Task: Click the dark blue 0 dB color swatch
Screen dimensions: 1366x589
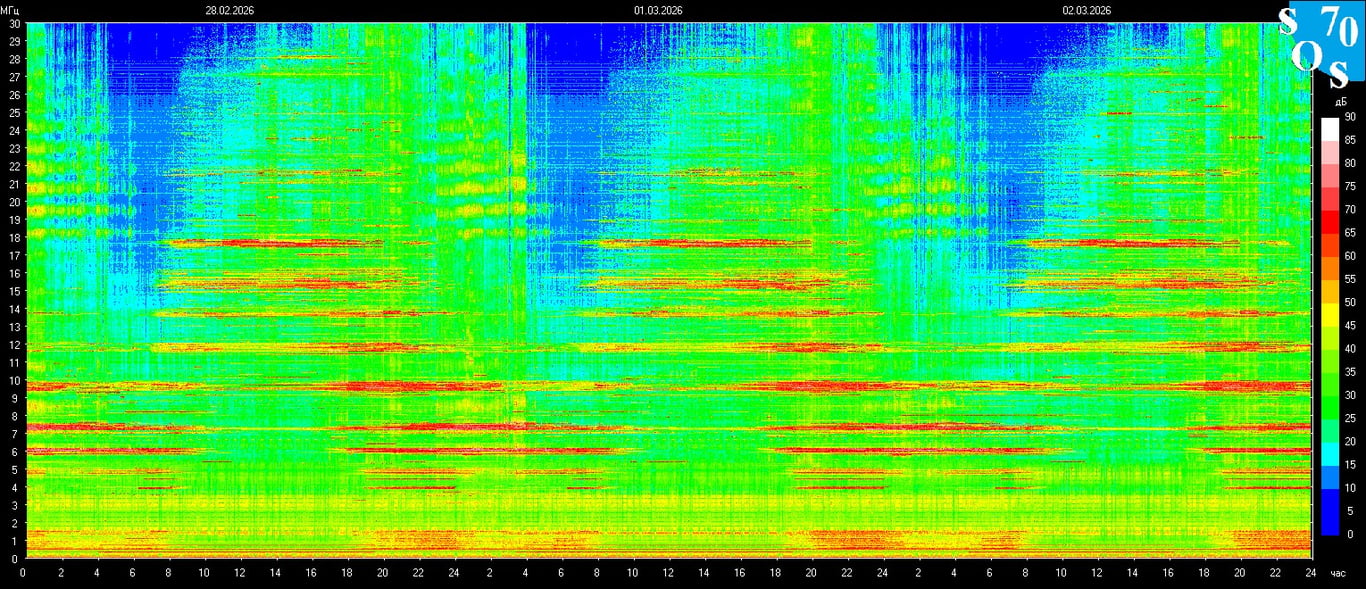Action: click(x=1329, y=523)
